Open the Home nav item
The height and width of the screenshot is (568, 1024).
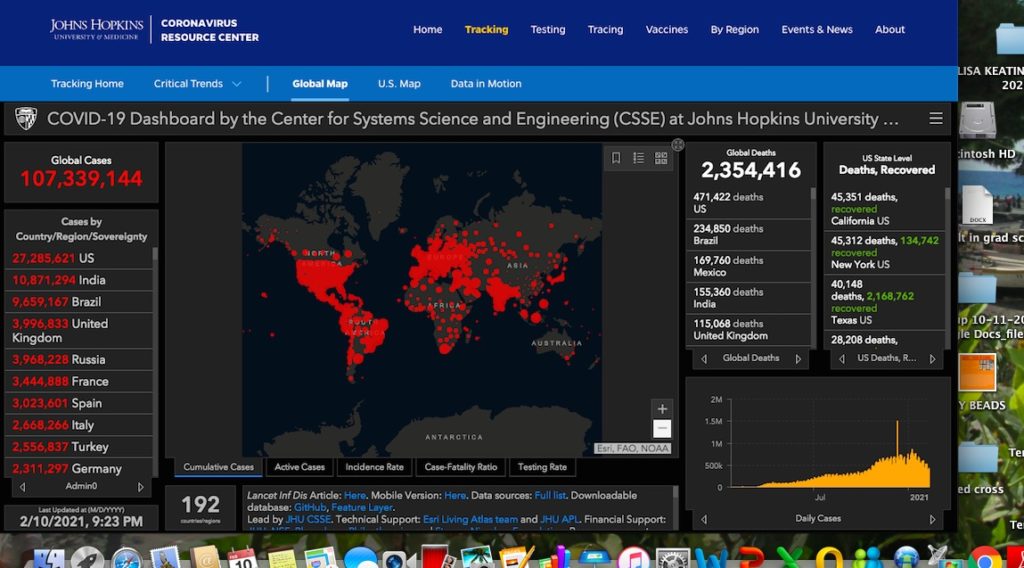[x=428, y=29]
